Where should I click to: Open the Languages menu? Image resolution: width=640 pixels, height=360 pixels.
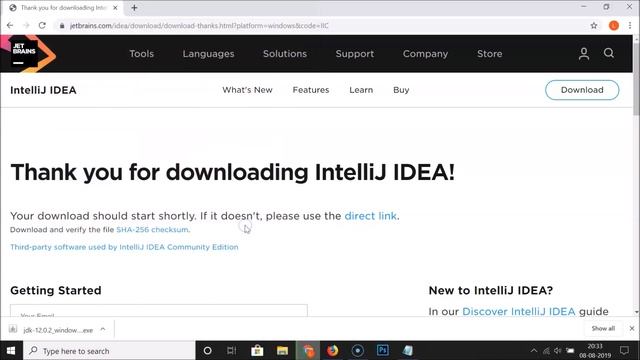(x=208, y=54)
